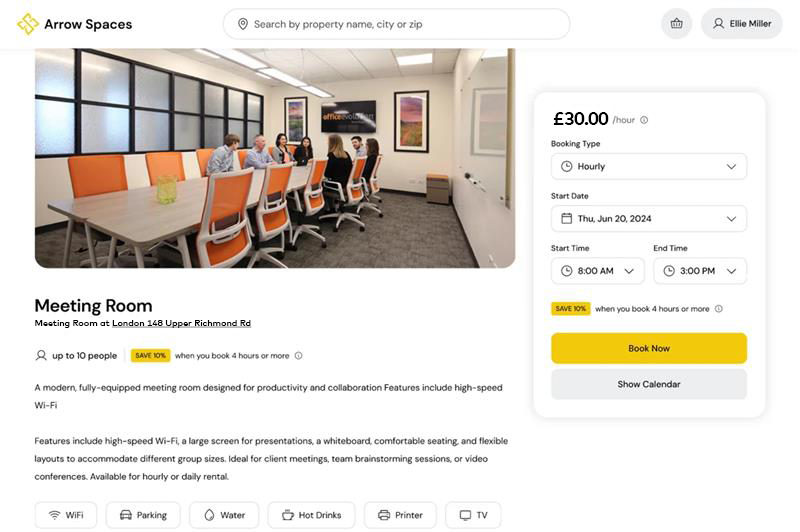Click the Water amenity drop icon
This screenshot has width=800, height=532.
tap(209, 515)
